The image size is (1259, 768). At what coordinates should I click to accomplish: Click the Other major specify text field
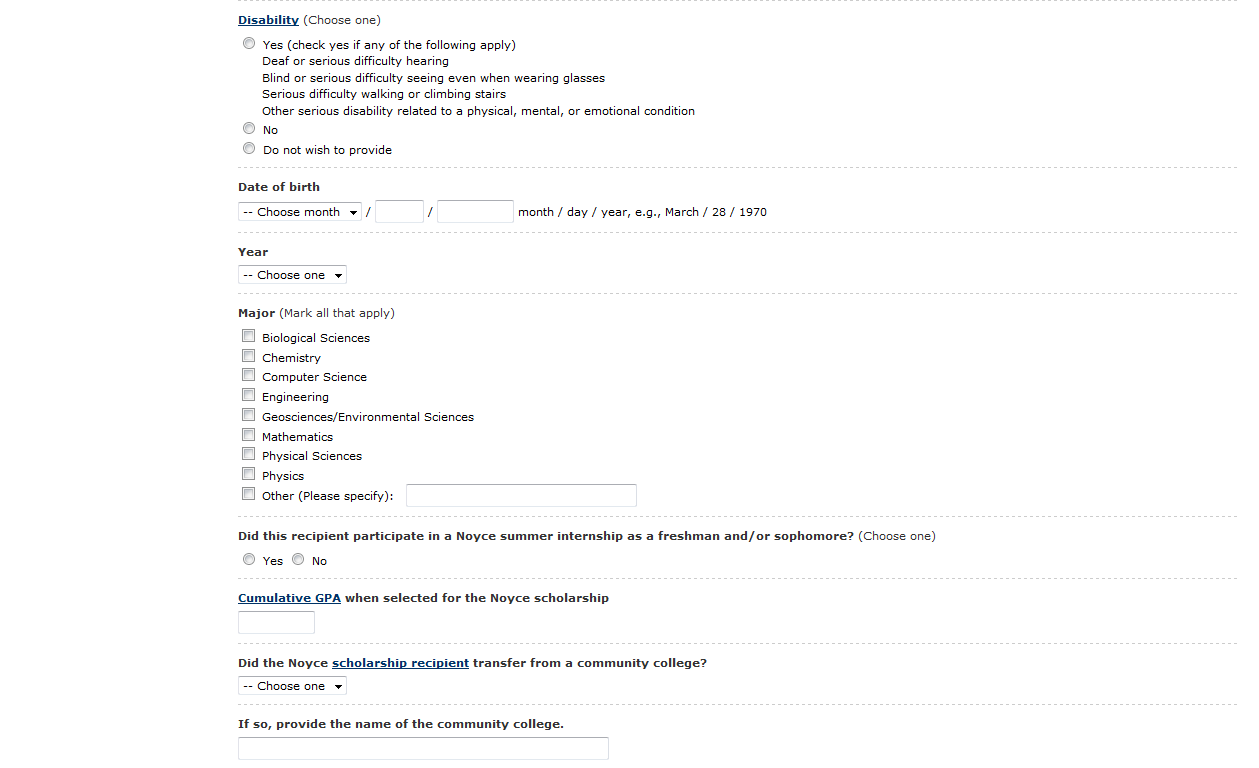pyautogui.click(x=521, y=496)
